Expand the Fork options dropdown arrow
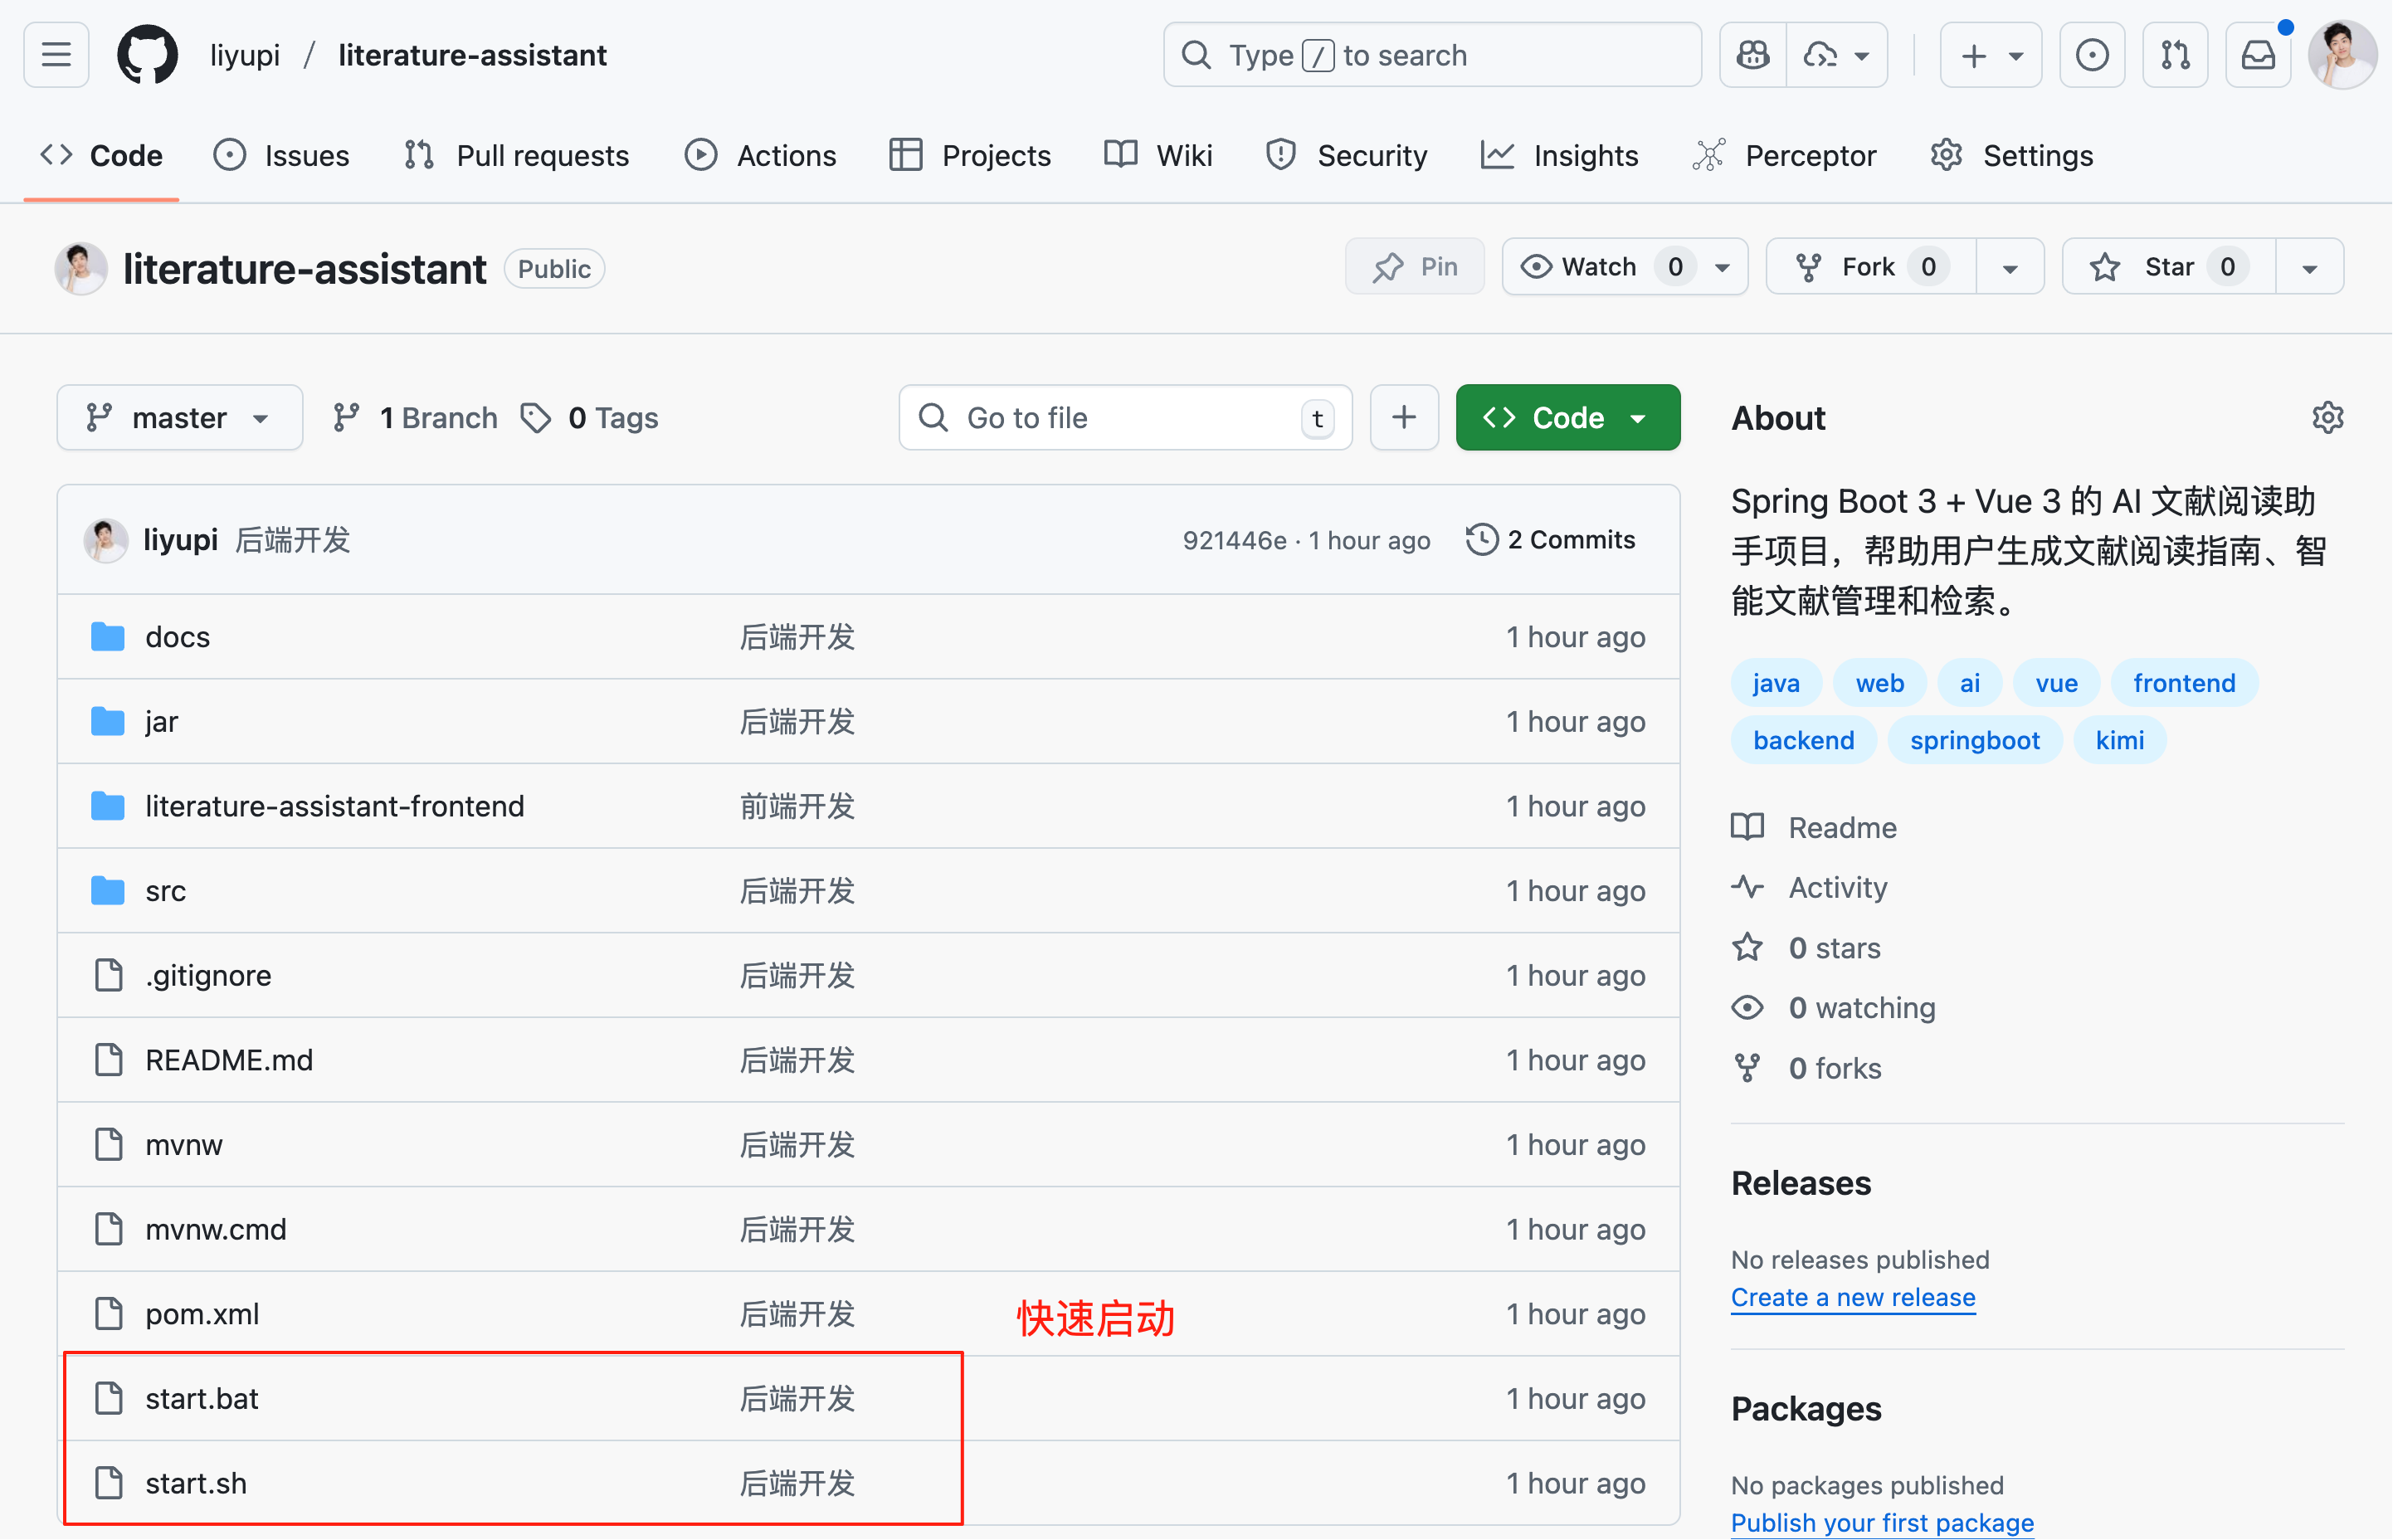2393x1540 pixels. pyautogui.click(x=2009, y=267)
